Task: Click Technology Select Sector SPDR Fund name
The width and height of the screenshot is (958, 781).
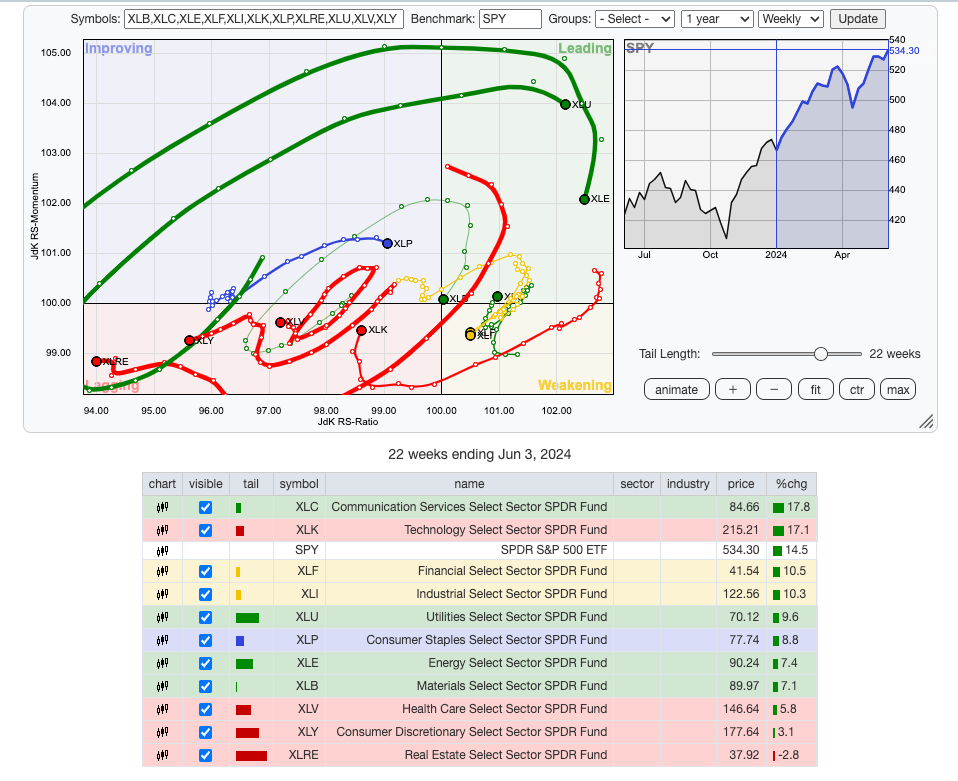Action: click(506, 530)
